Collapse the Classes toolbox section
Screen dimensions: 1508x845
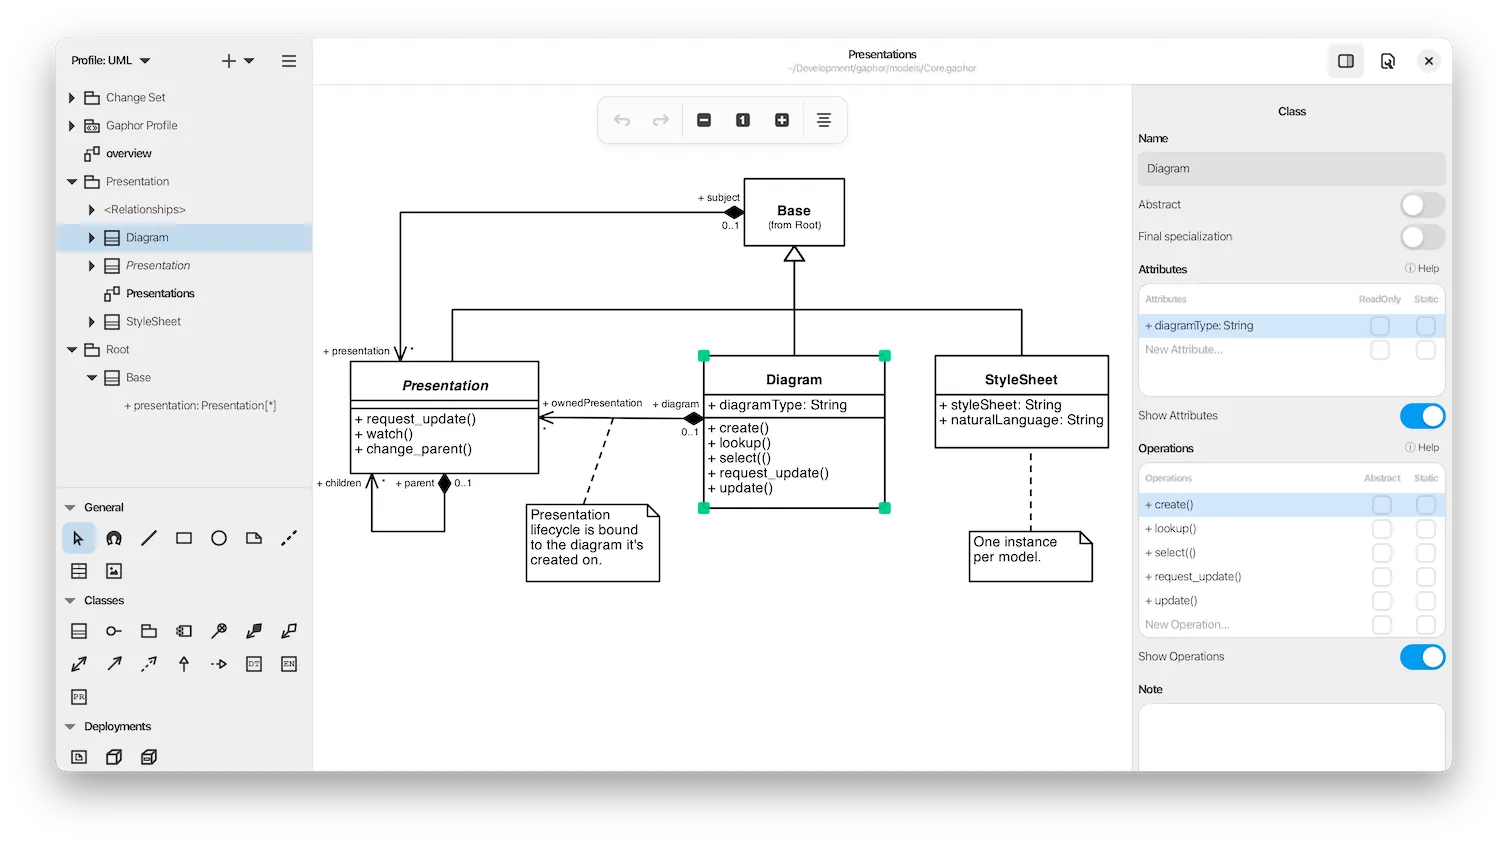[71, 601]
